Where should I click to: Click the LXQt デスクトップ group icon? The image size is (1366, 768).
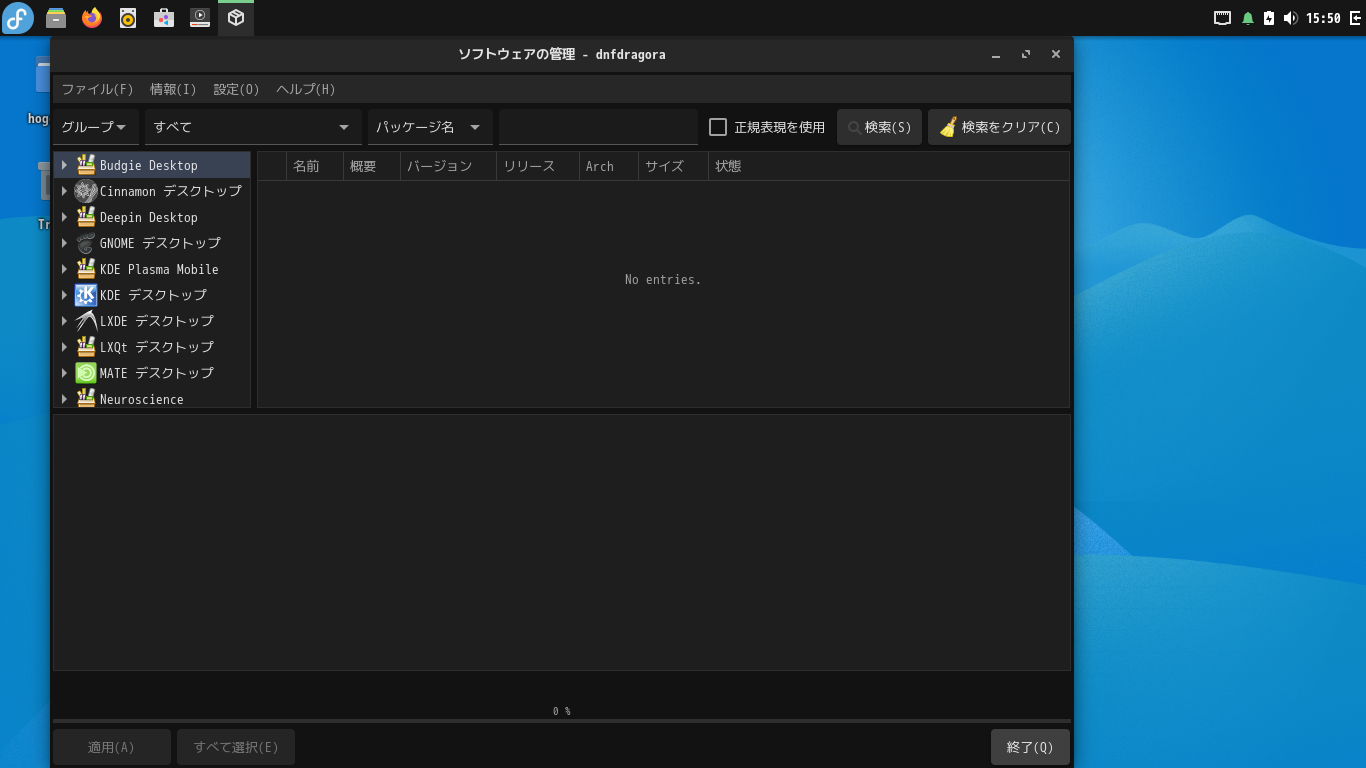click(86, 347)
